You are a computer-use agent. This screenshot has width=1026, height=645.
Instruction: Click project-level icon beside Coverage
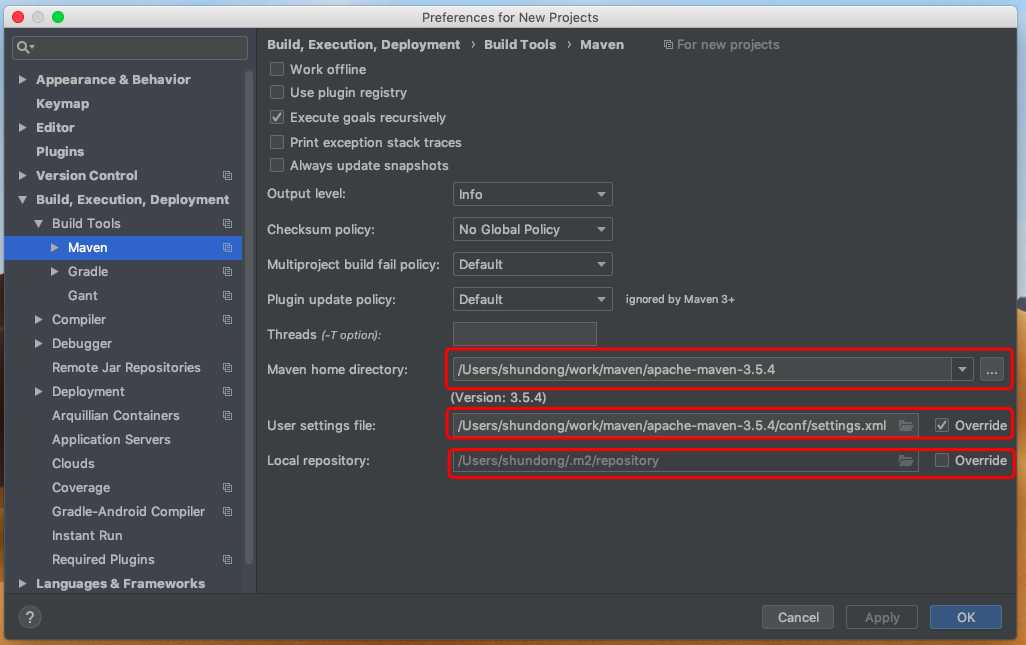[227, 487]
